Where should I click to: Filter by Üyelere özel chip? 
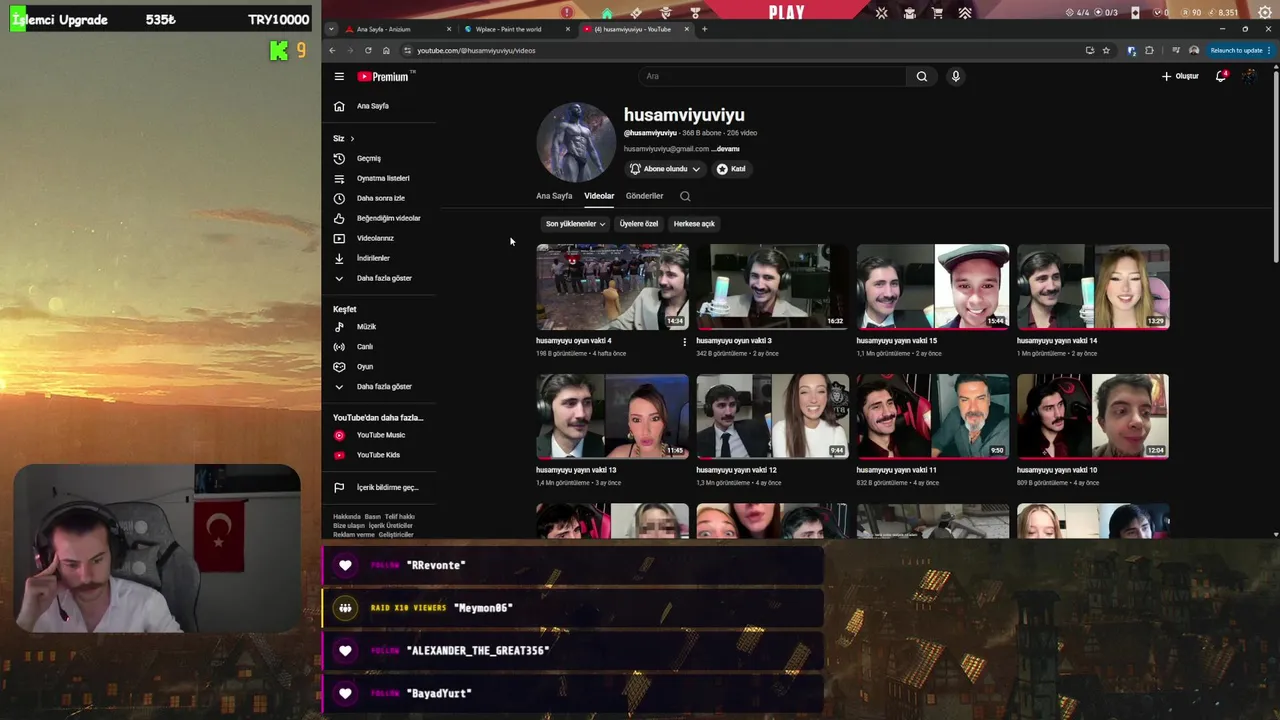(x=639, y=224)
